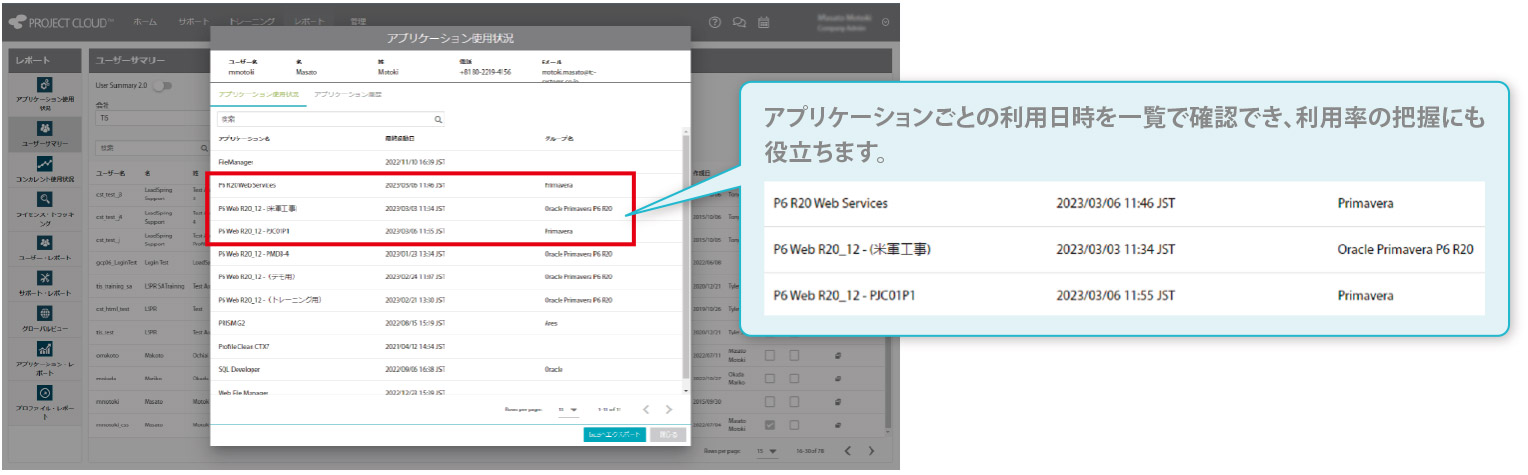Open the help question-mark icon in header
Screen dimensions: 1528x475
pos(715,22)
